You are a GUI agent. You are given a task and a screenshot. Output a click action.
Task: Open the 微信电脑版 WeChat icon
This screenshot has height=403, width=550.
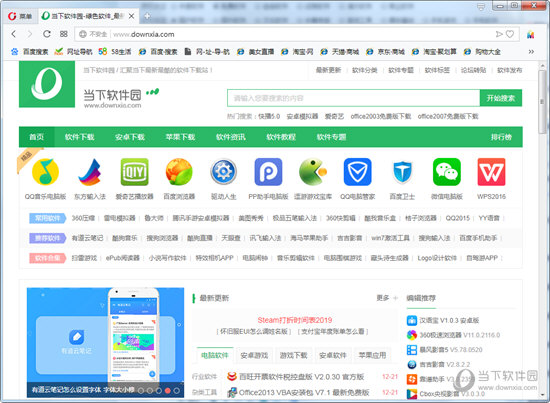pyautogui.click(x=447, y=172)
